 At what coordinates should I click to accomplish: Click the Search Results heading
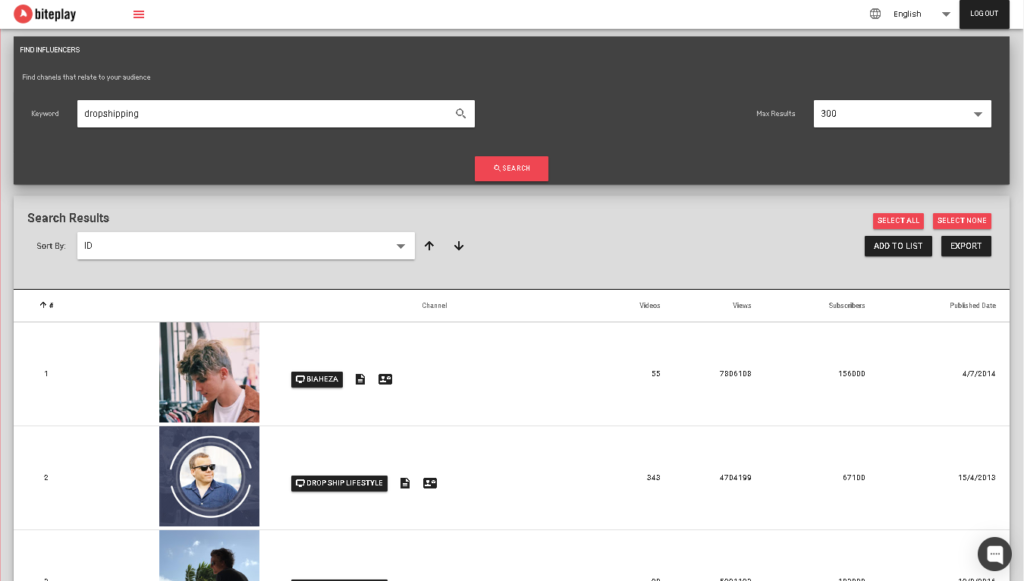(68, 218)
